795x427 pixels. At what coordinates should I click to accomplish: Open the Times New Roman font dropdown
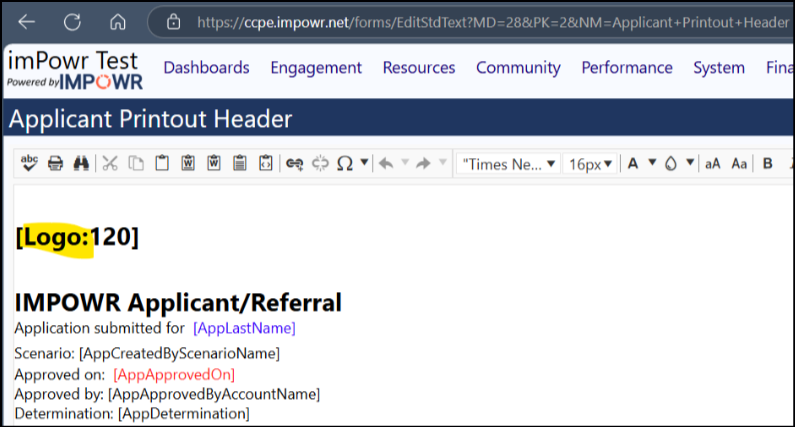click(x=509, y=164)
